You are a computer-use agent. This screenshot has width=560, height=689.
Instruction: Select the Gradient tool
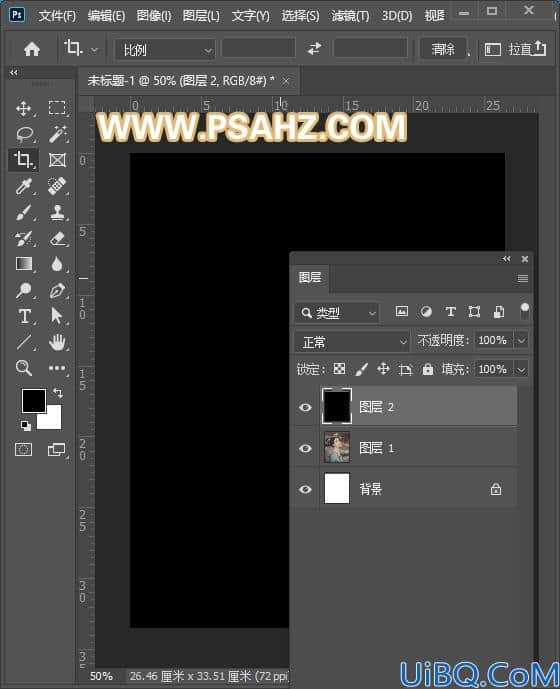click(24, 264)
